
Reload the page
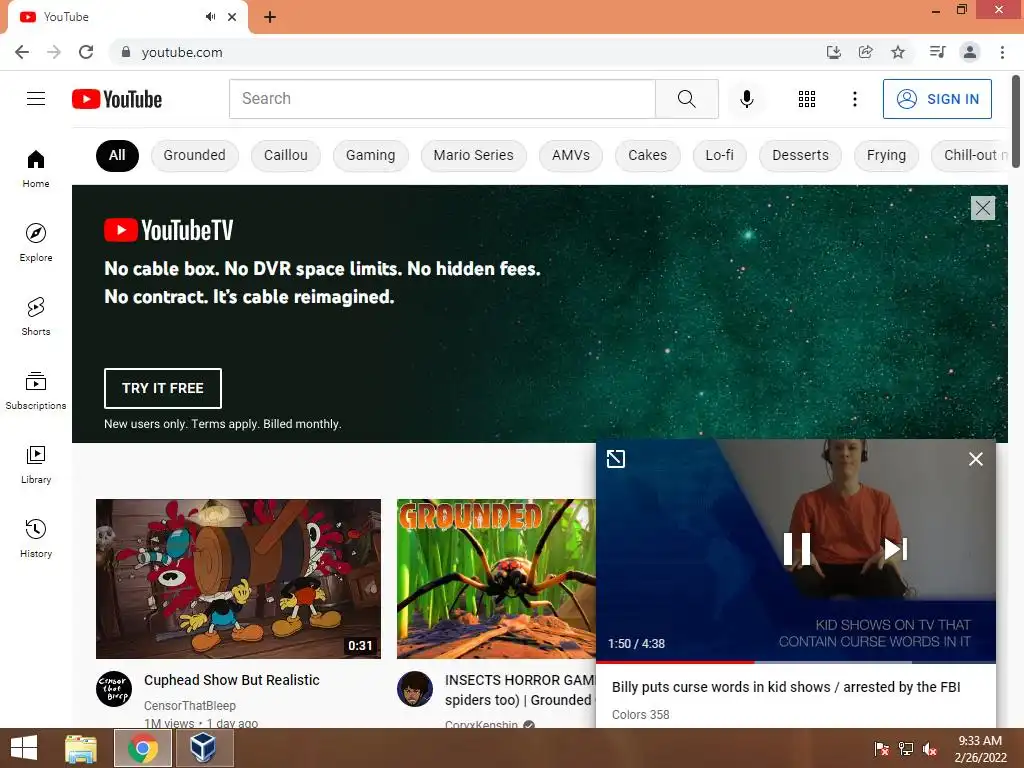point(86,52)
